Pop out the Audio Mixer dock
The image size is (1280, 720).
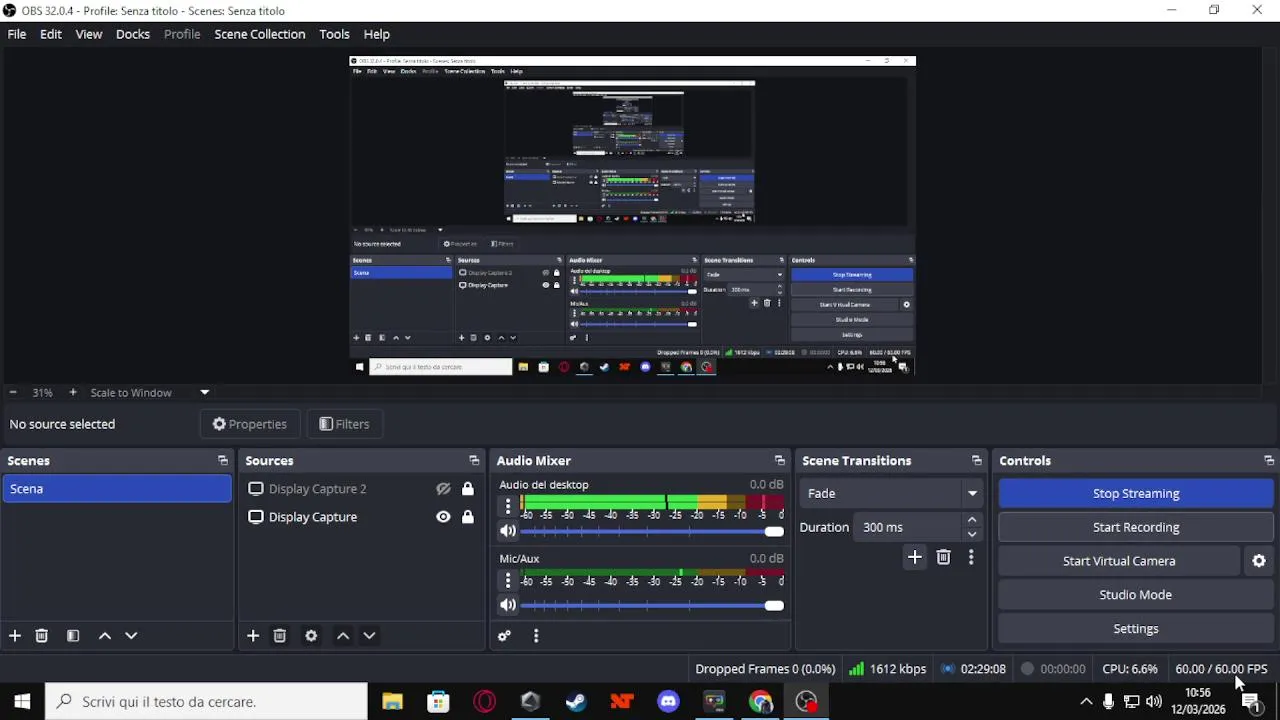(780, 461)
